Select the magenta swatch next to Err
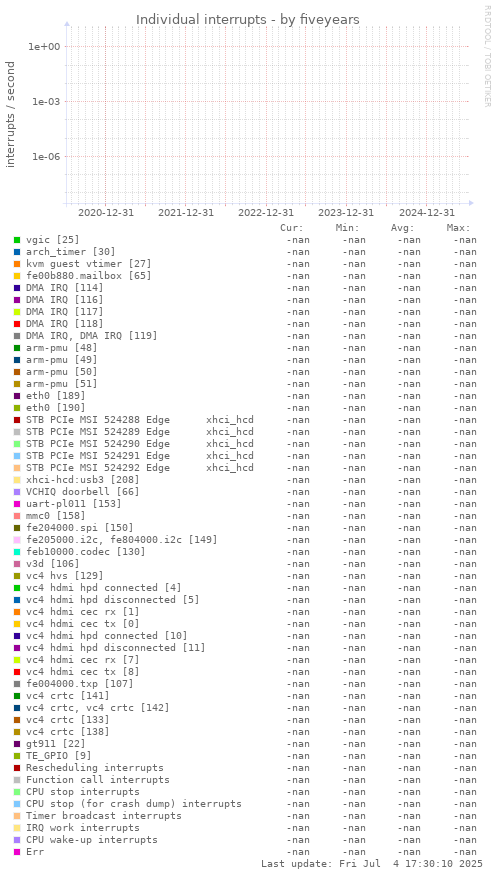The width and height of the screenshot is (497, 876). (x=17, y=853)
